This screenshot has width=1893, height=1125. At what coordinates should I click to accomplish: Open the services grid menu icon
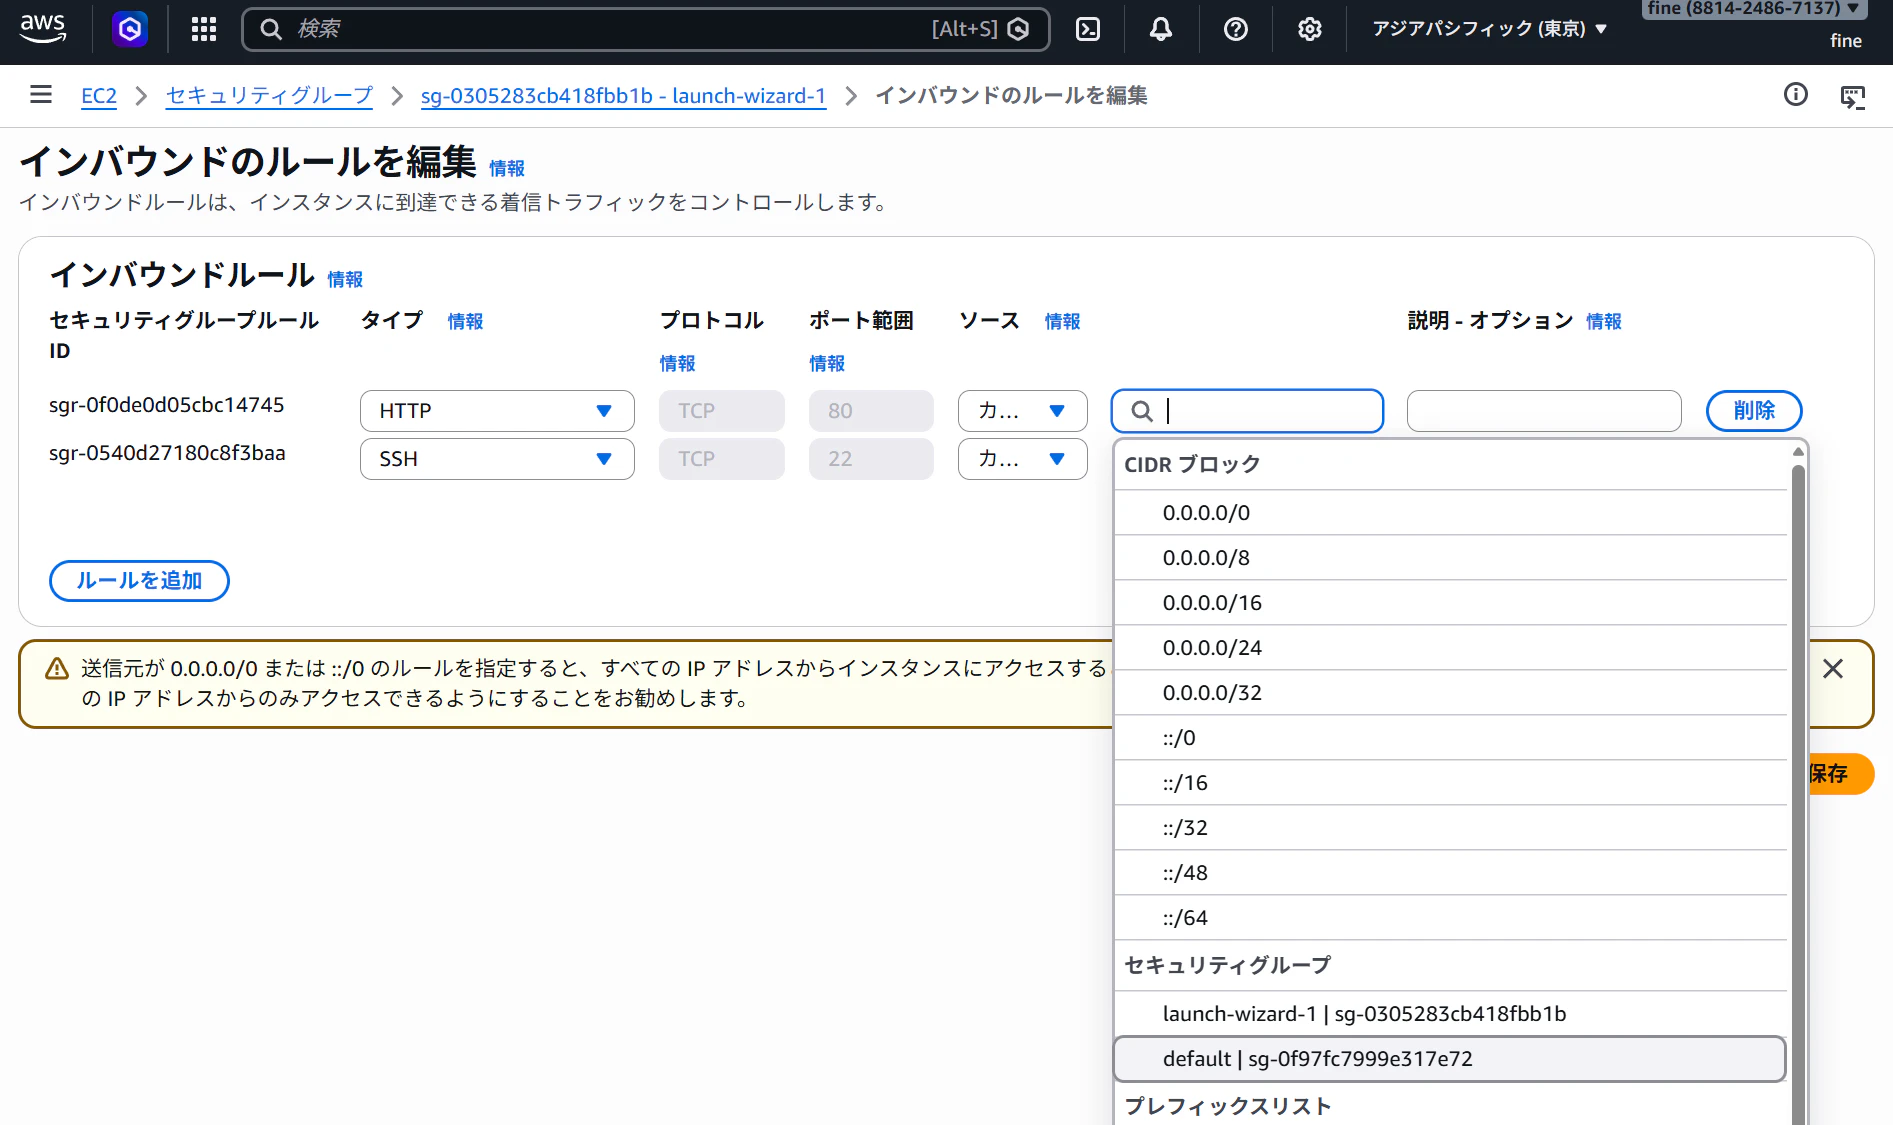204,29
